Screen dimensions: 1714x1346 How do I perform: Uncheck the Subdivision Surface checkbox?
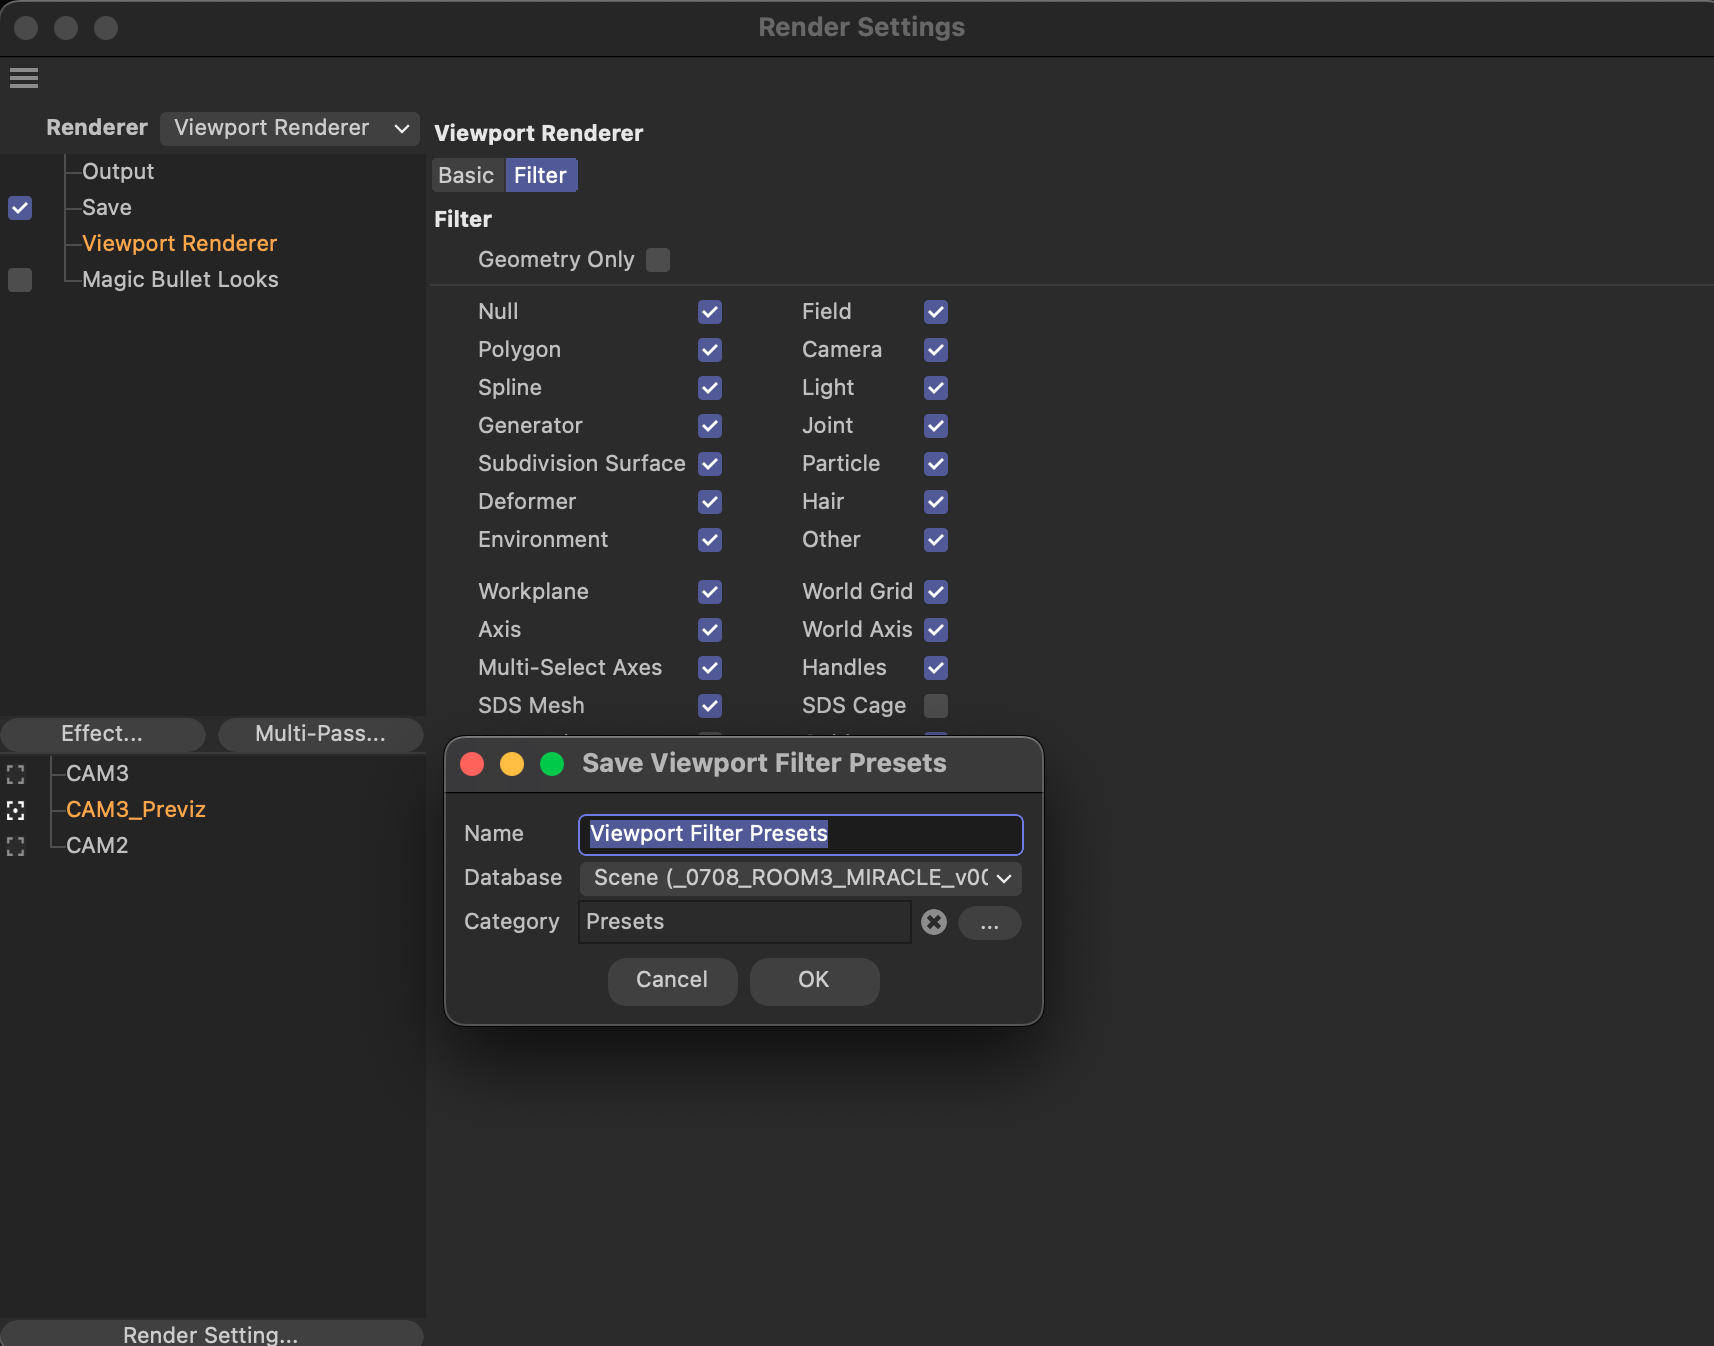[x=710, y=464]
